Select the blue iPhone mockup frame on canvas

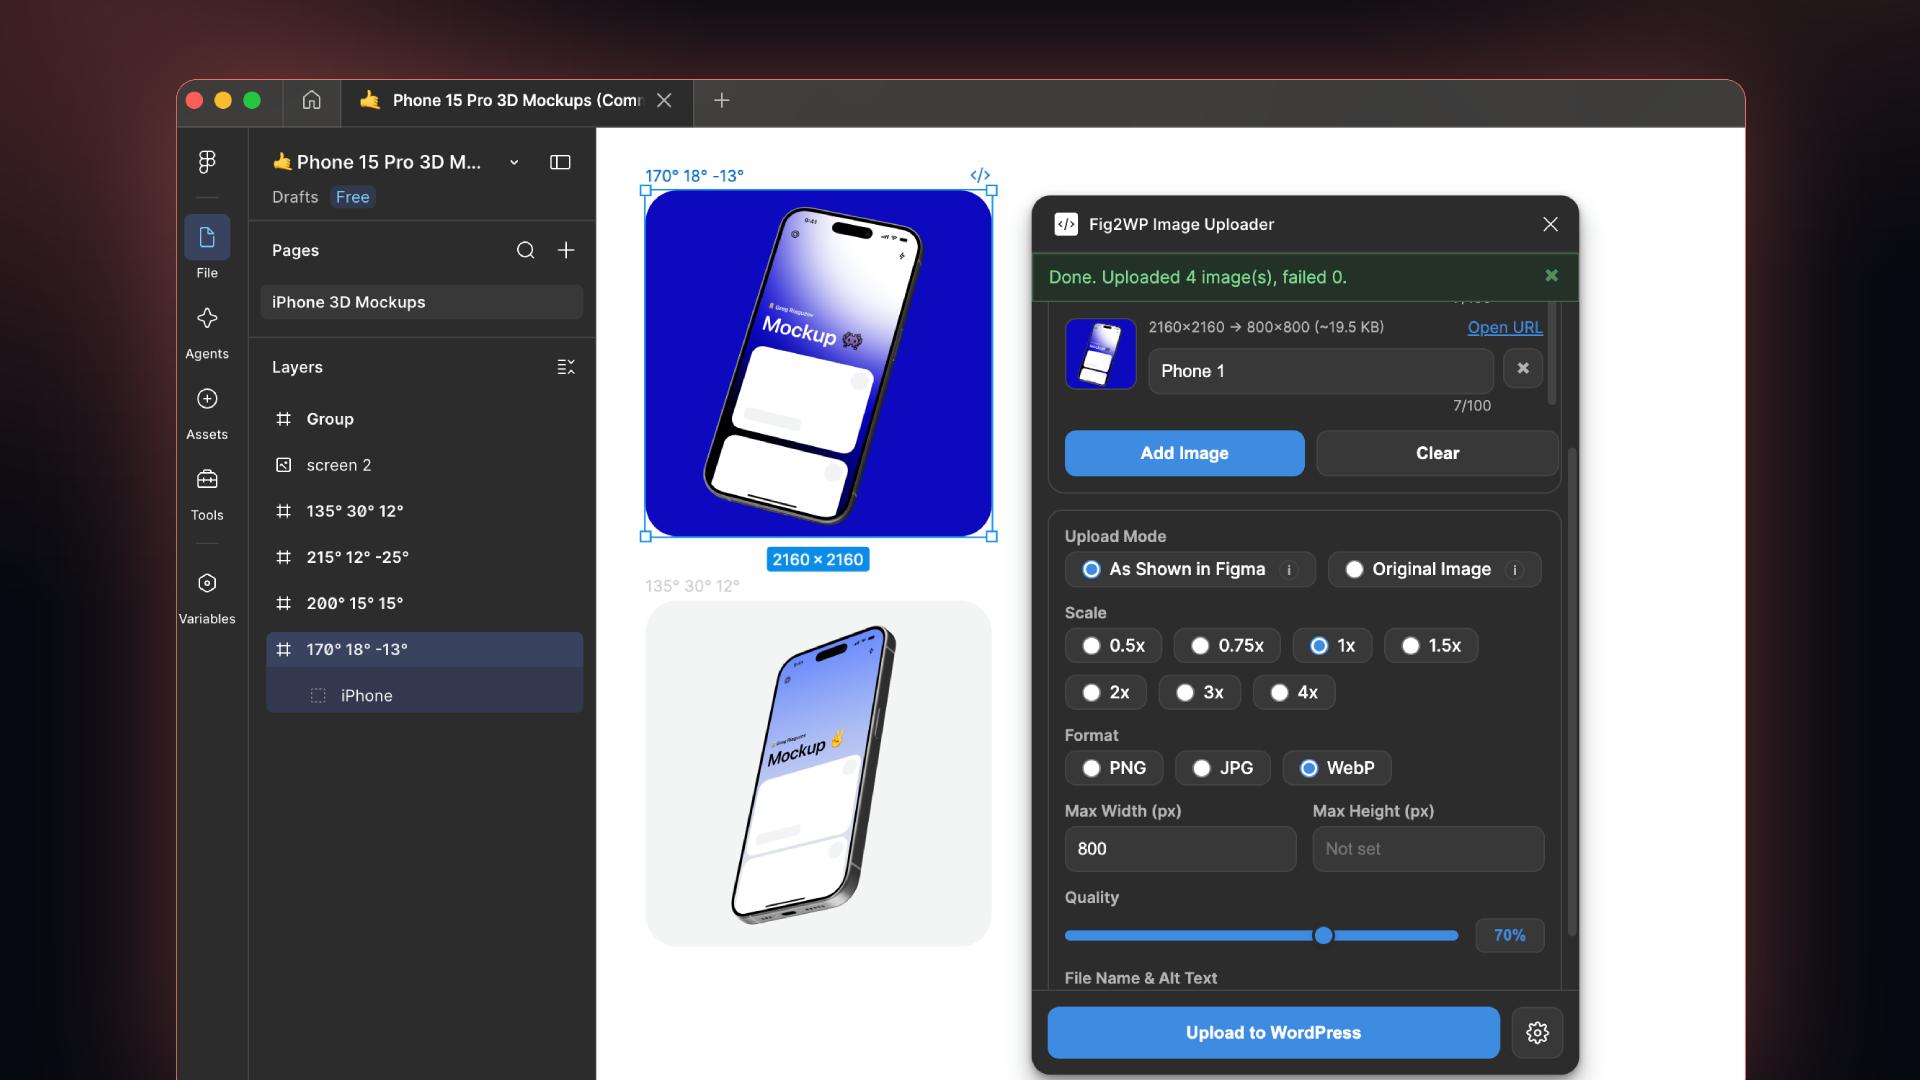point(818,363)
